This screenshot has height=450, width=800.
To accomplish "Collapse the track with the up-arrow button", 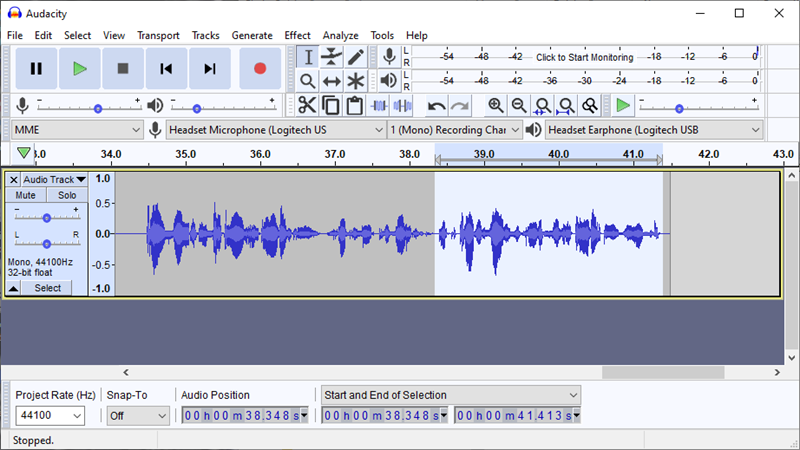I will (13, 288).
